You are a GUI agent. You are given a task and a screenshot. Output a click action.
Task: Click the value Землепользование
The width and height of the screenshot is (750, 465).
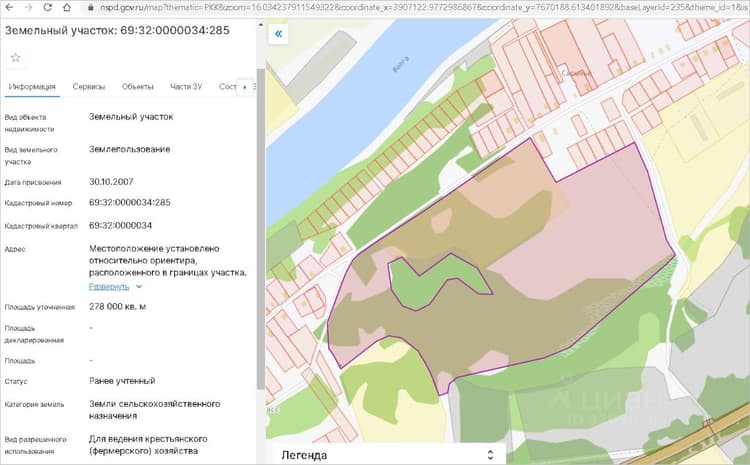tap(130, 149)
